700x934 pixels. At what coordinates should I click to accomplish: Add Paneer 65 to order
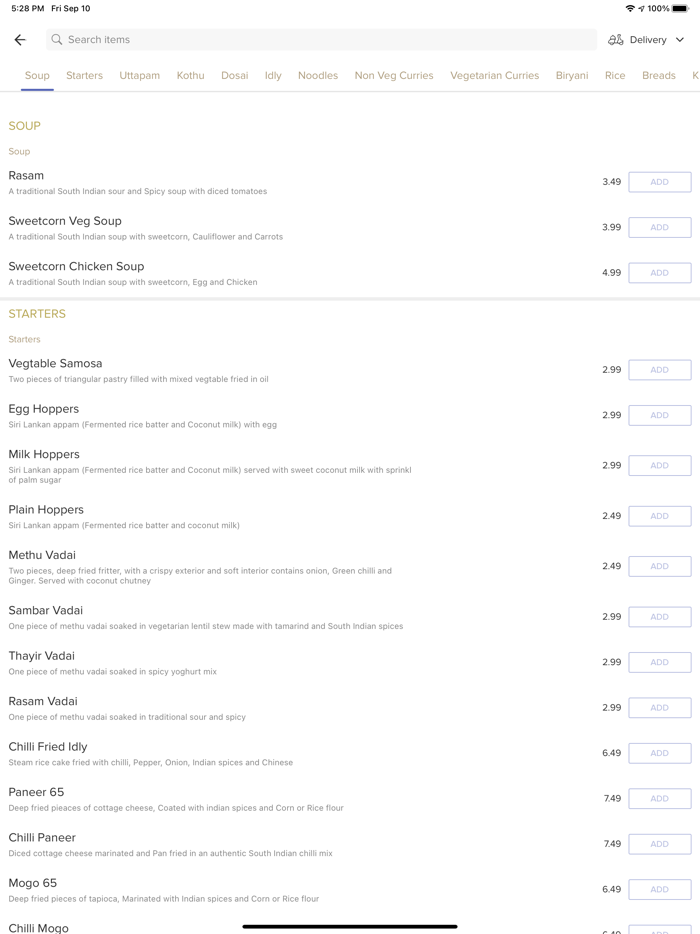(x=659, y=799)
